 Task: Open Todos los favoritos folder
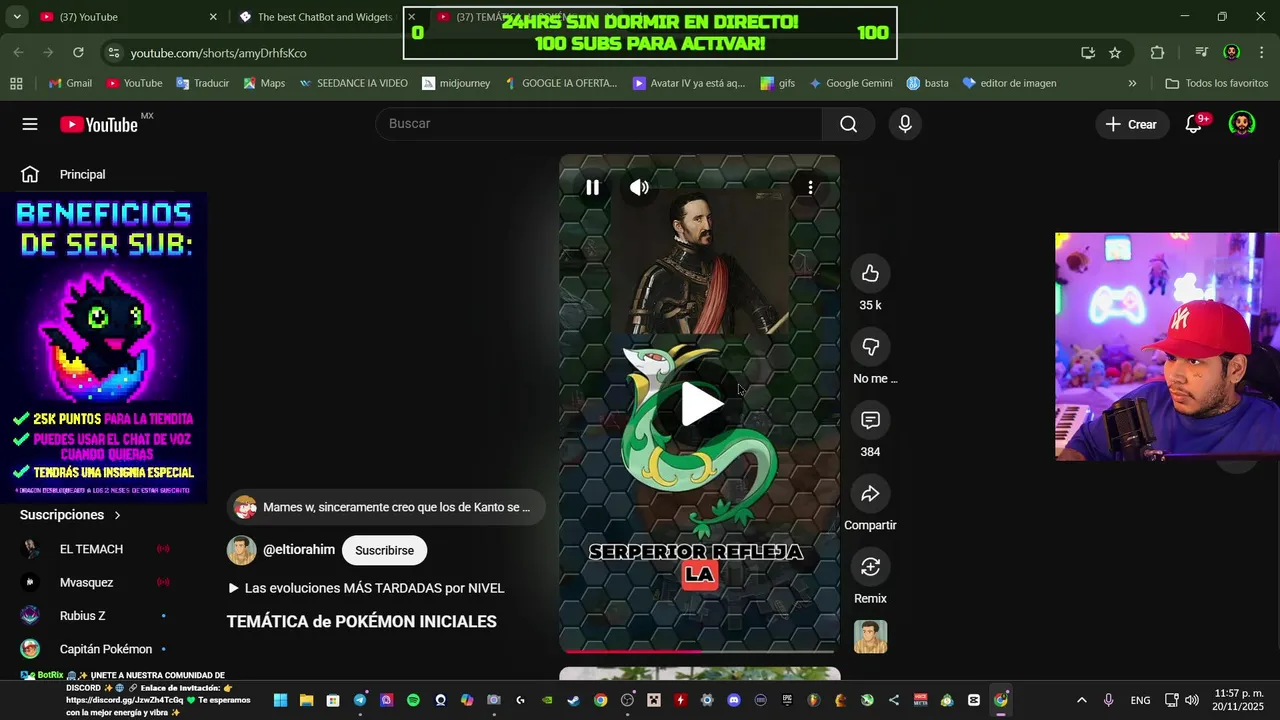tap(1216, 83)
